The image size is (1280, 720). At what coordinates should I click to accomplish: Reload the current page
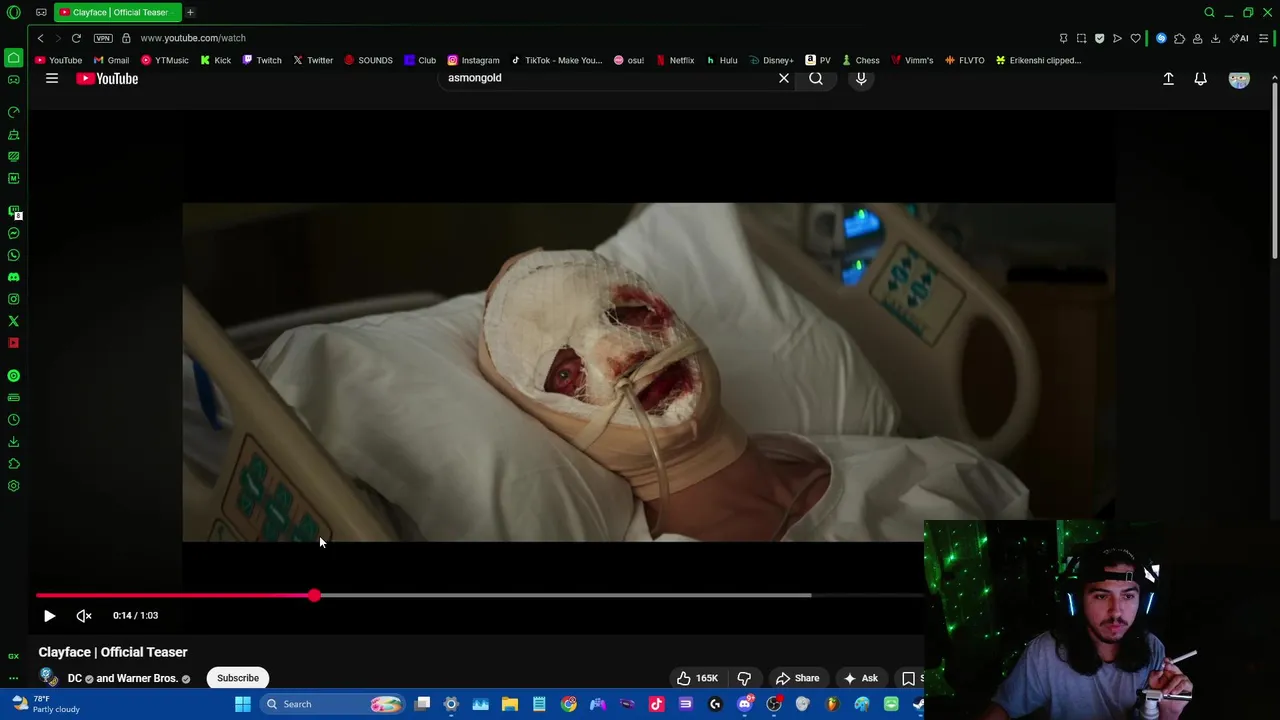pyautogui.click(x=76, y=38)
